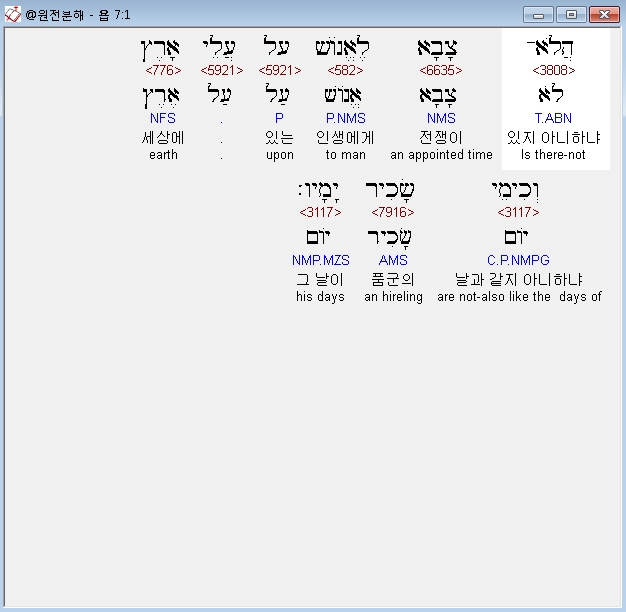Click Hebrew word above <582>
The height and width of the screenshot is (612, 626).
(x=342, y=48)
